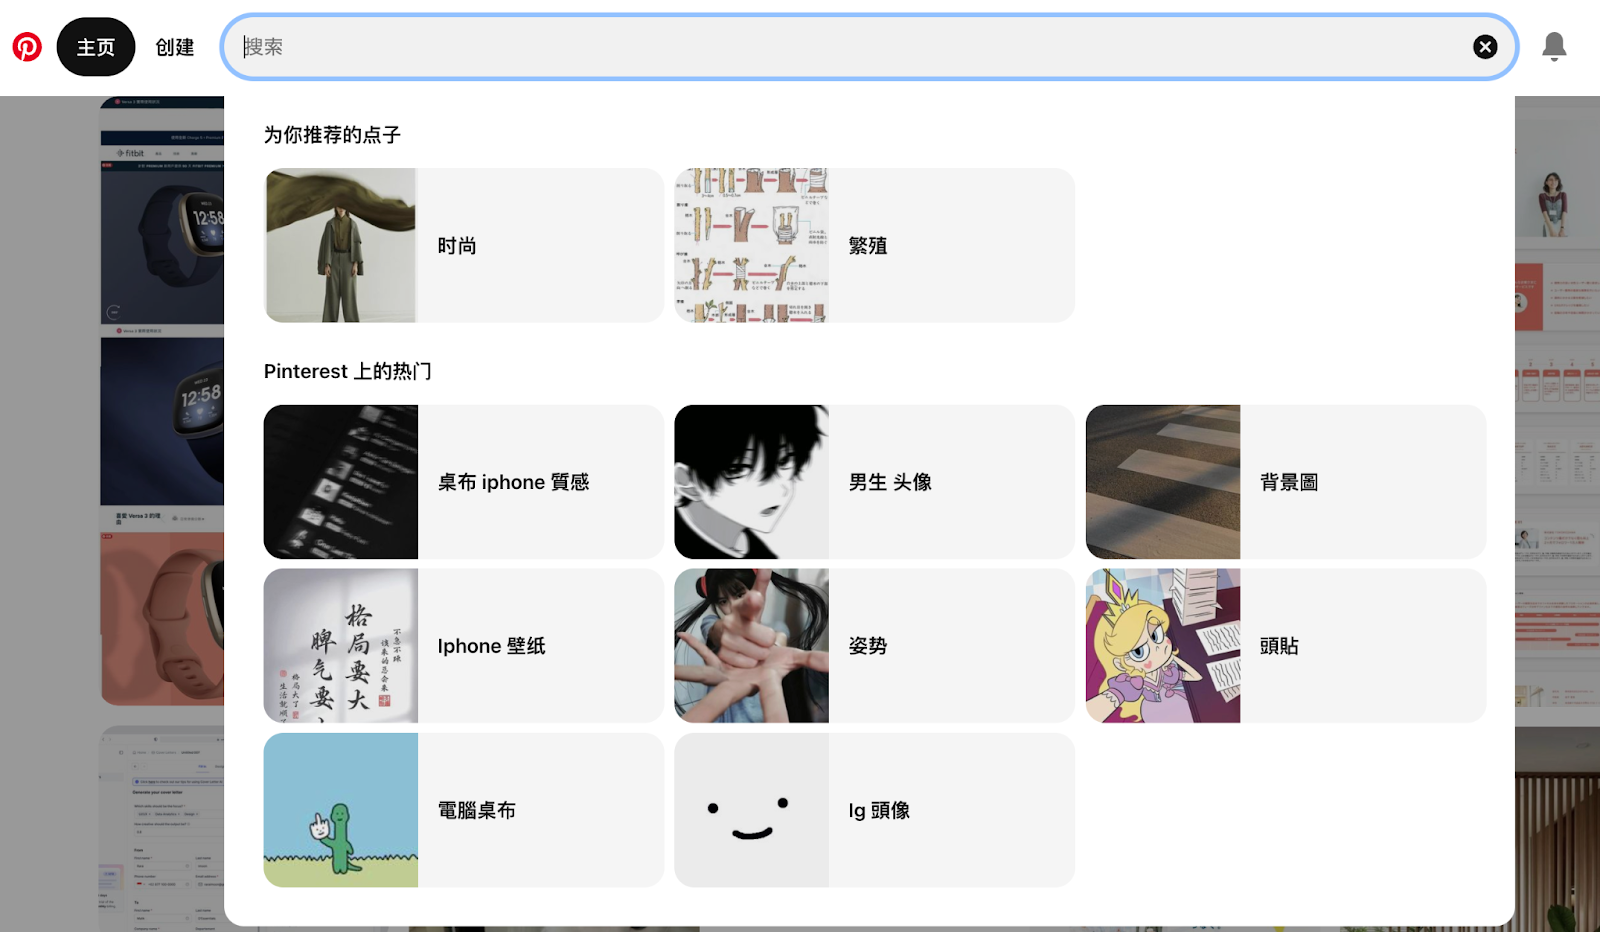Open Ig 頭像 trending search
Image resolution: width=1600 pixels, height=932 pixels.
click(875, 810)
